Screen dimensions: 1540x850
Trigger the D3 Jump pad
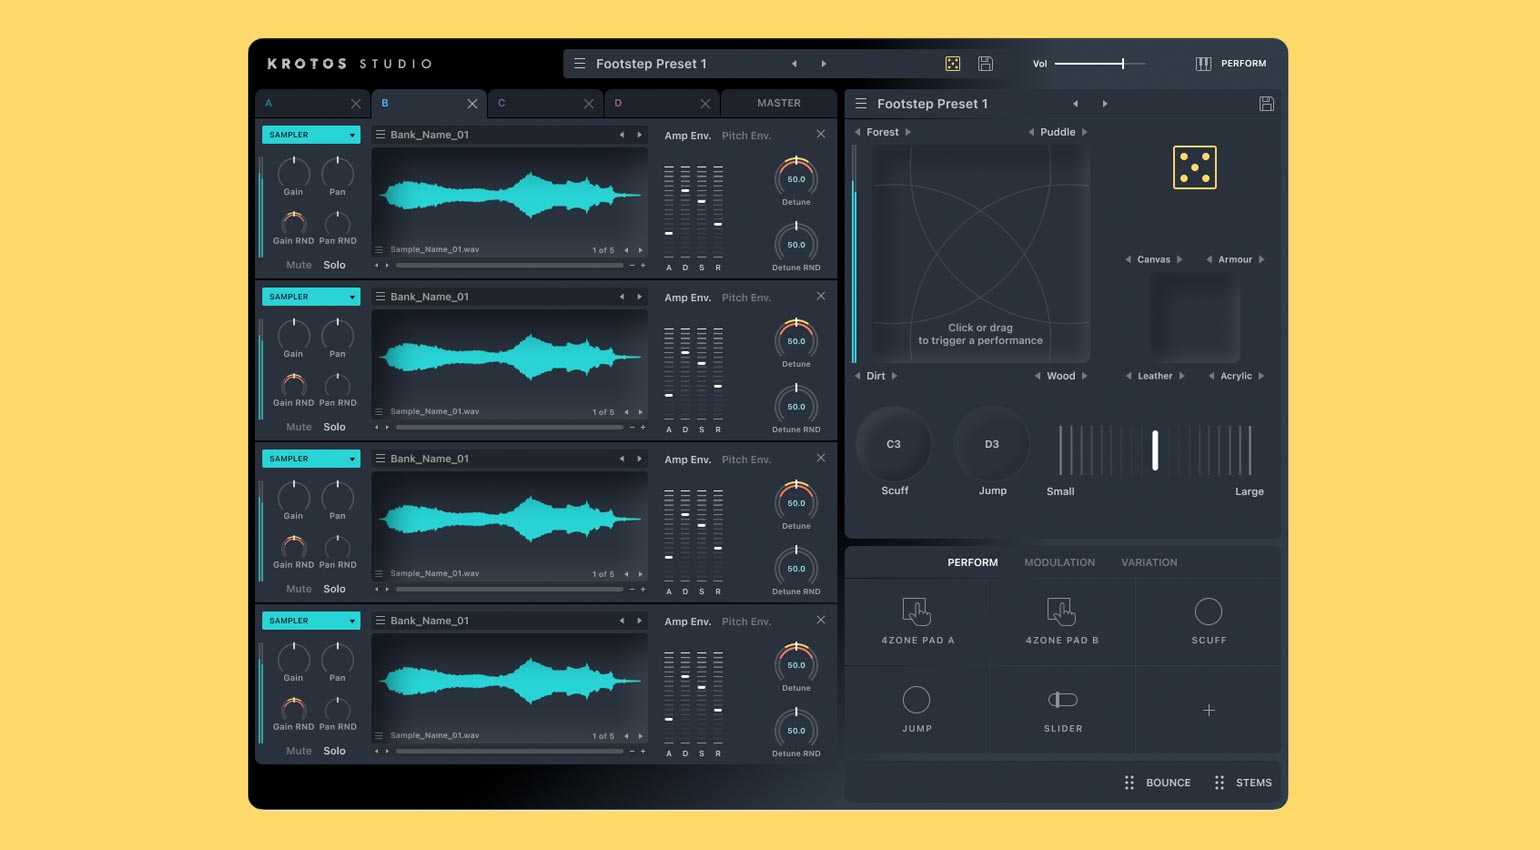click(x=992, y=444)
